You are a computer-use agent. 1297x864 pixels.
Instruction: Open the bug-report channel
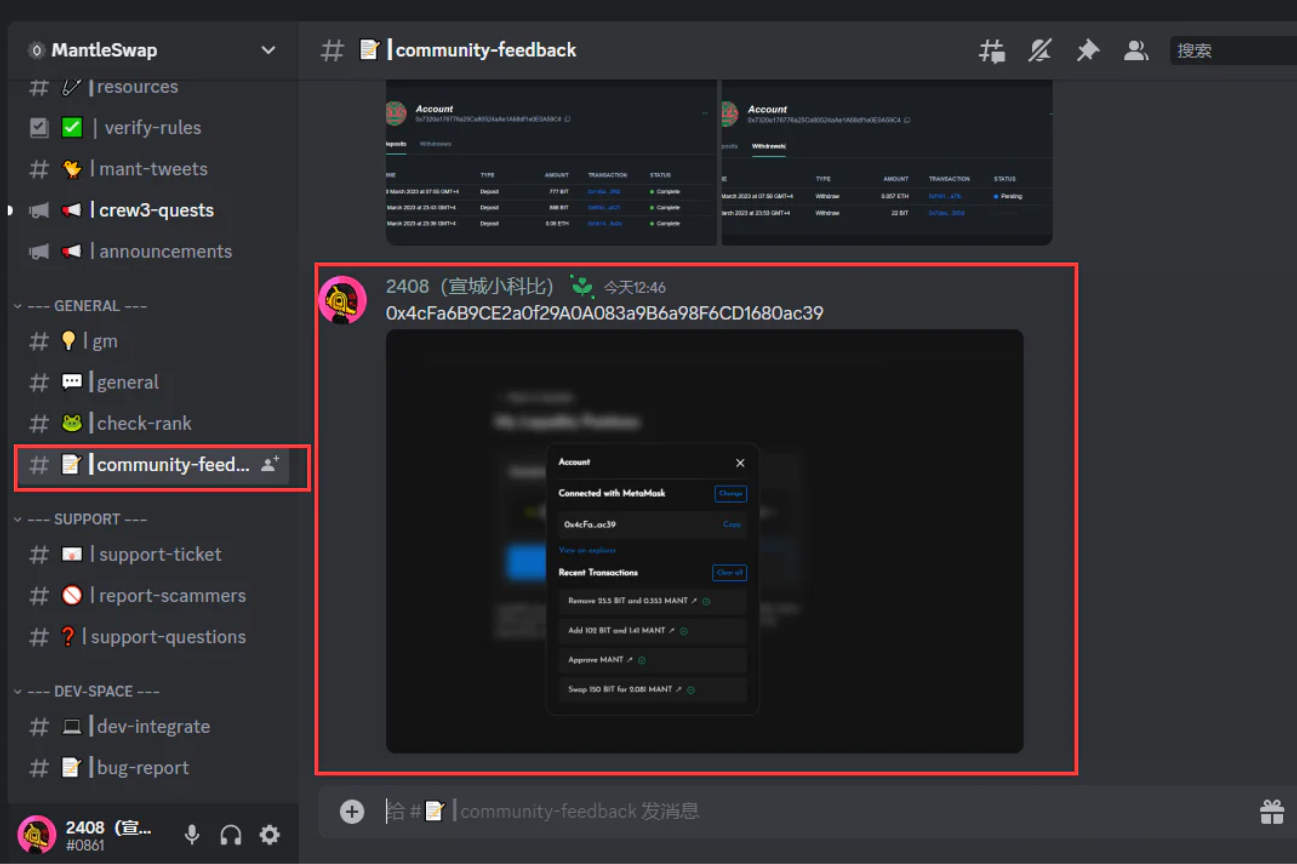pyautogui.click(x=153, y=767)
